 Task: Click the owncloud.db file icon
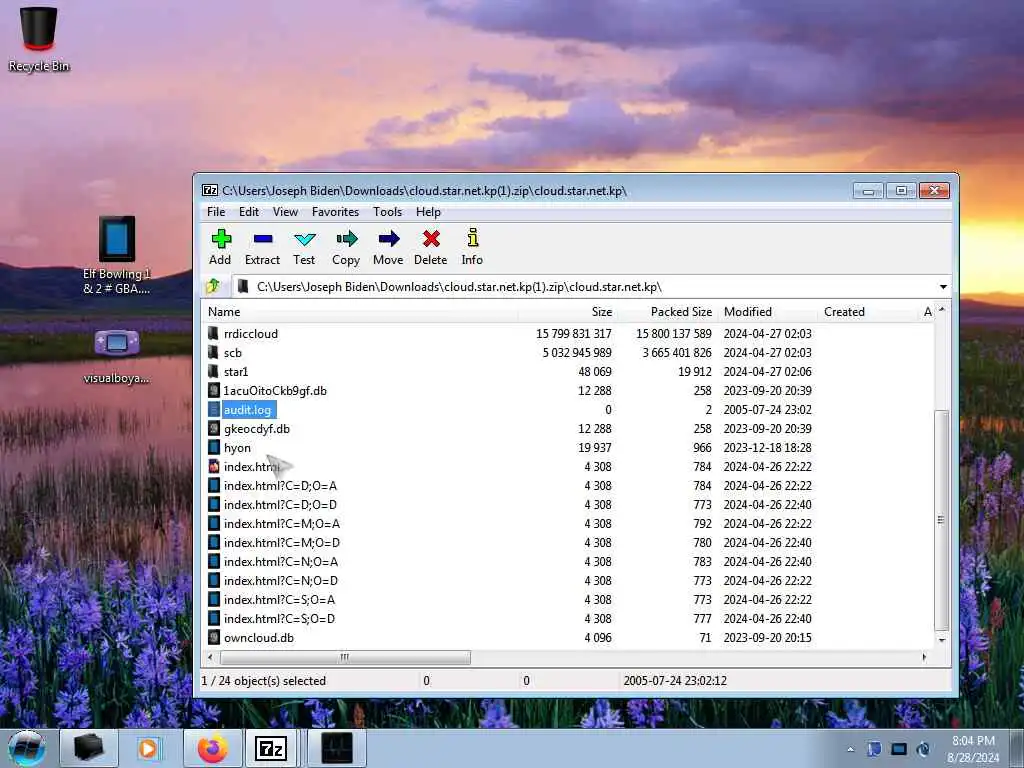[214, 637]
